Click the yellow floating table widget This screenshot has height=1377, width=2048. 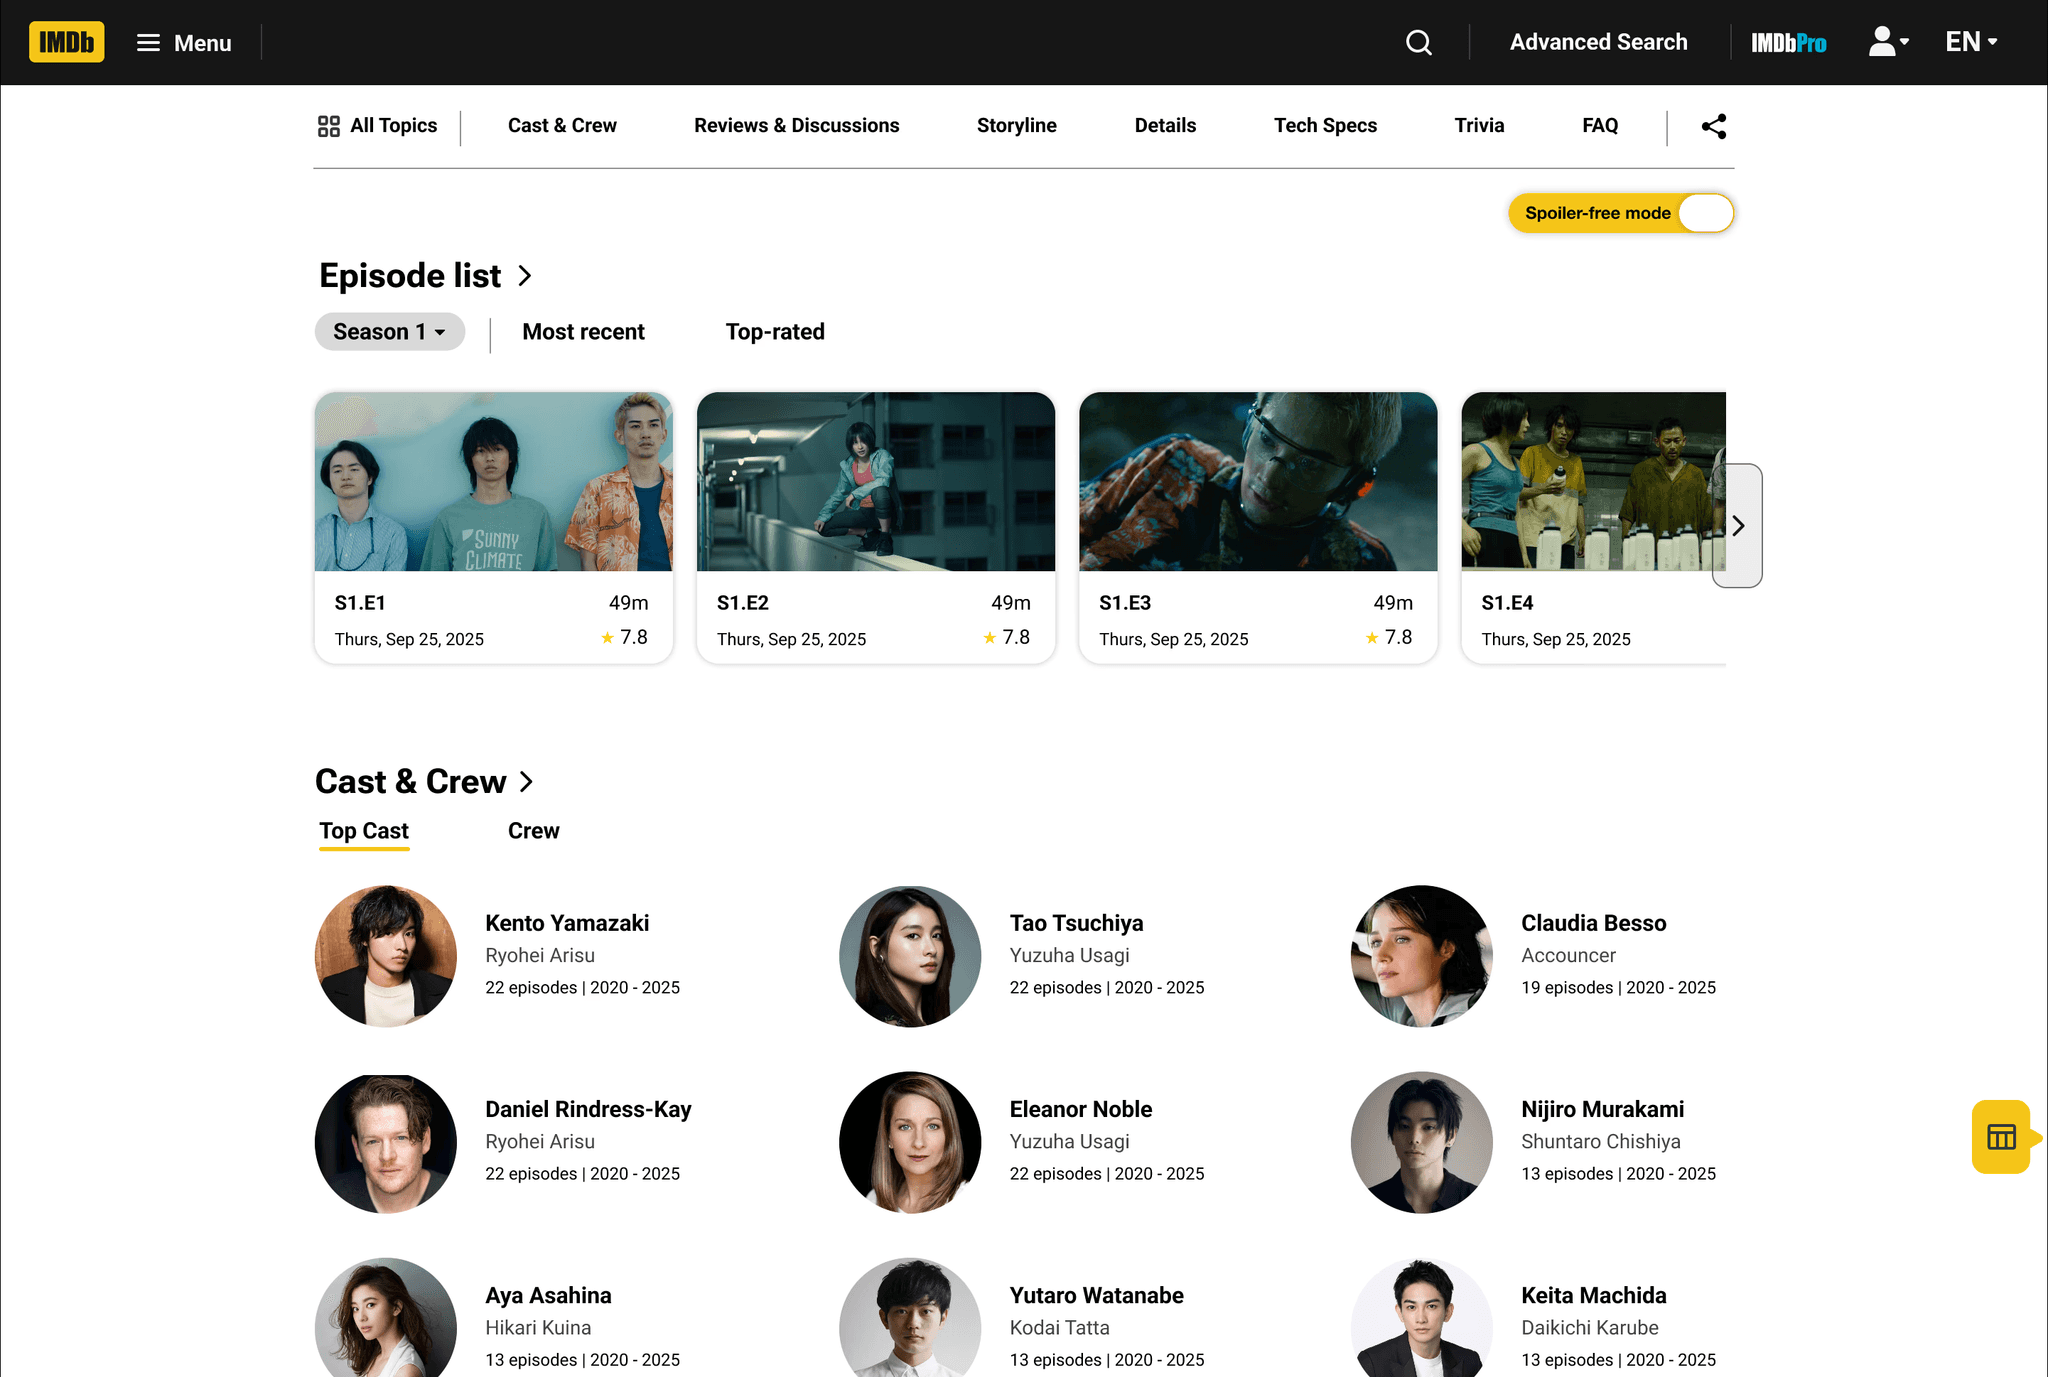pos(2001,1137)
